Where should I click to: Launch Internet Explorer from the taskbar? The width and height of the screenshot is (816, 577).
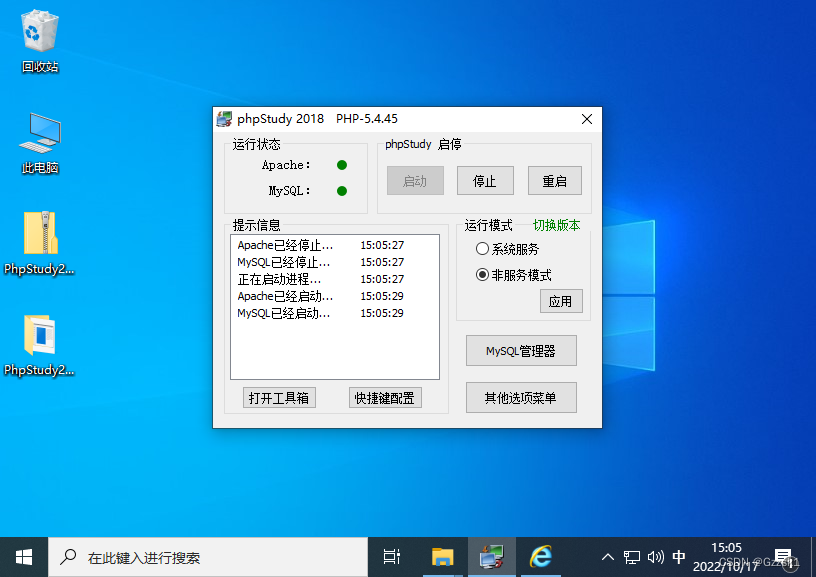pos(541,557)
